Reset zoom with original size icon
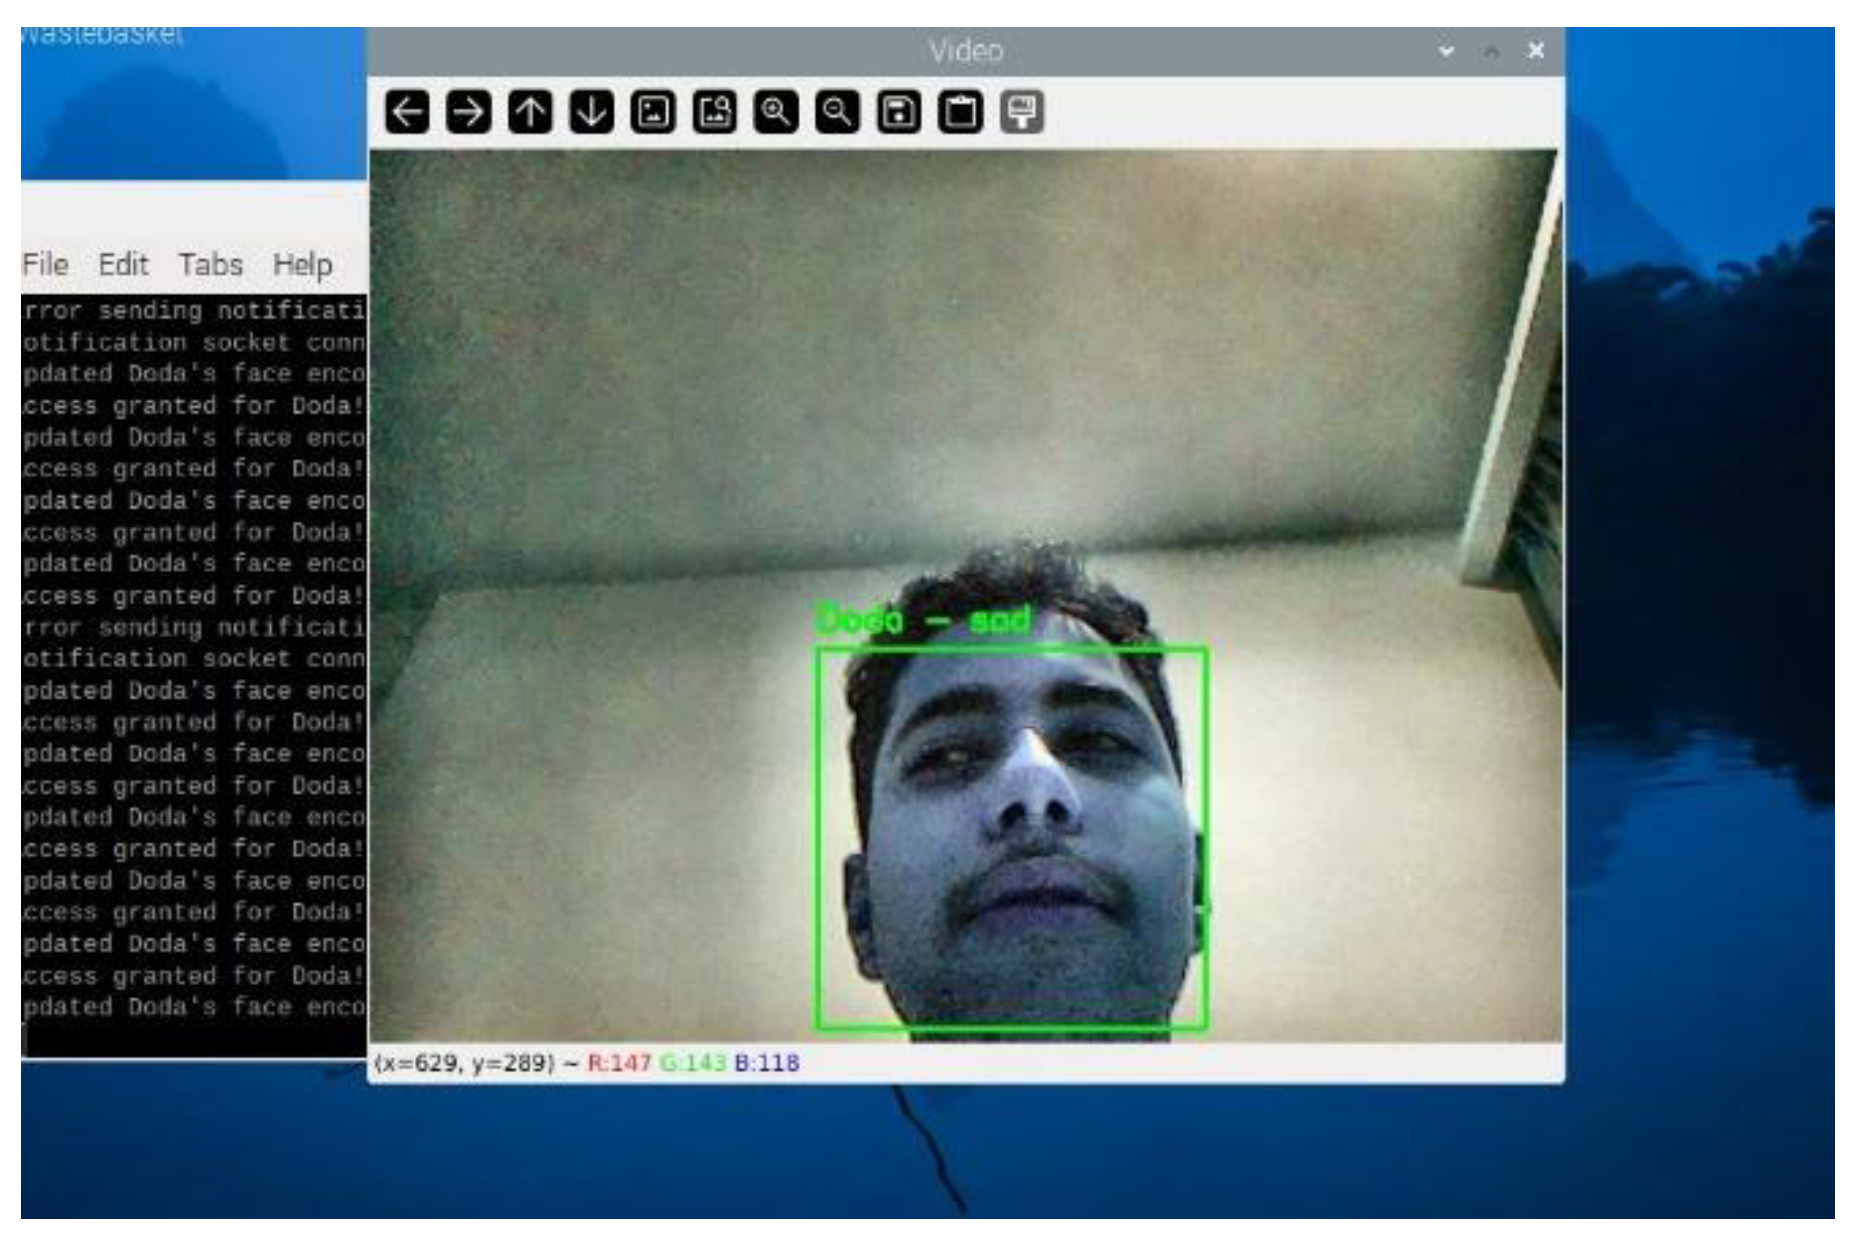The height and width of the screenshot is (1244, 1854). pyautogui.click(x=653, y=112)
